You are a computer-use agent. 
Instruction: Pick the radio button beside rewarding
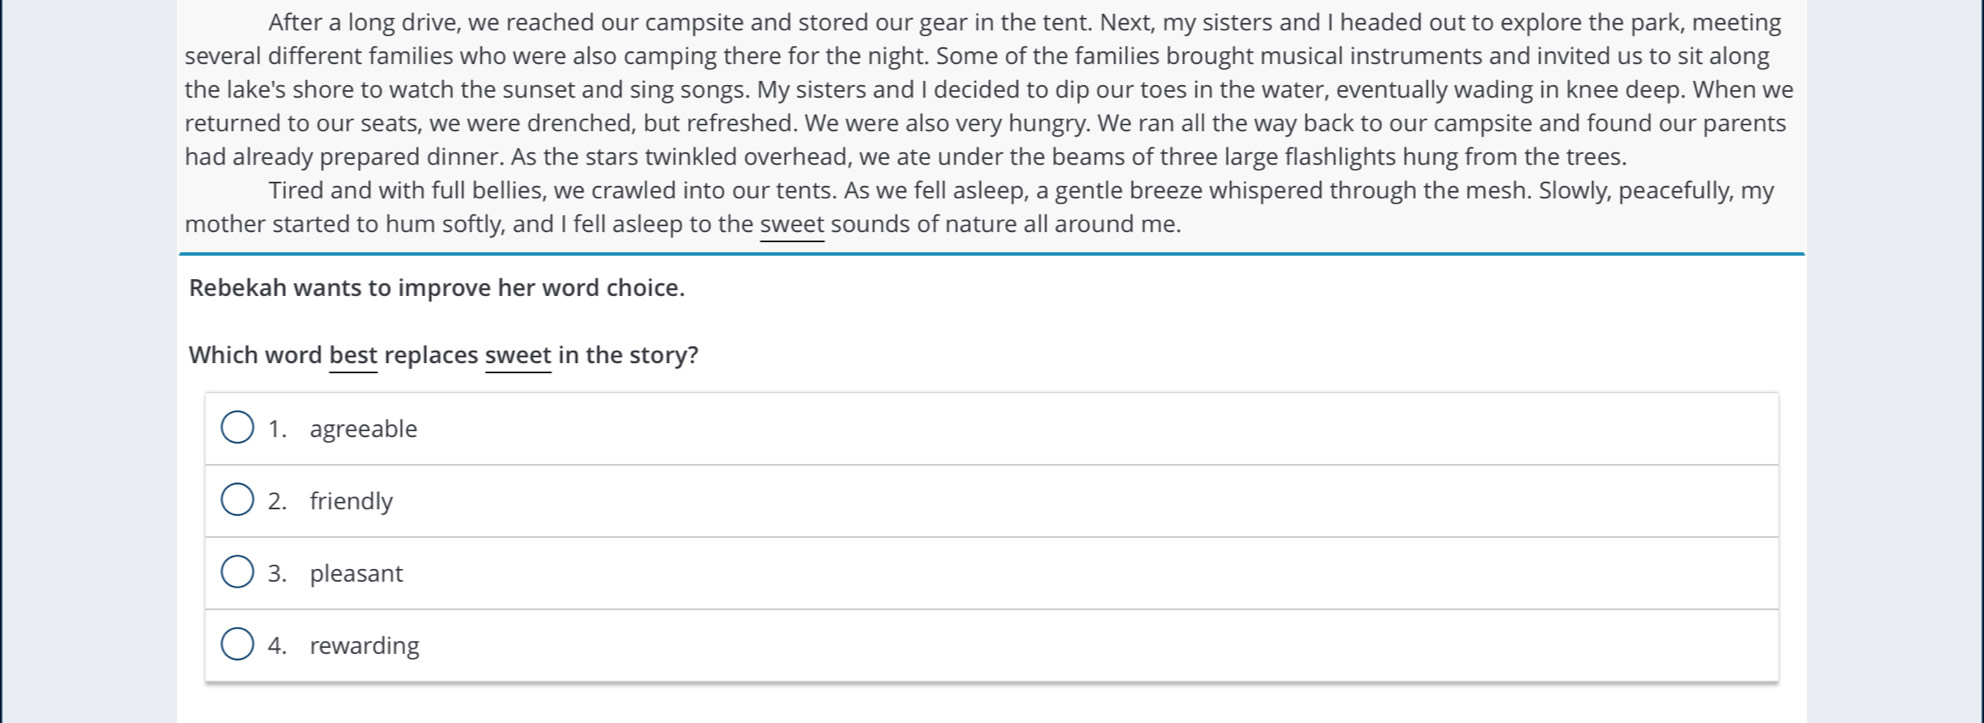(237, 645)
